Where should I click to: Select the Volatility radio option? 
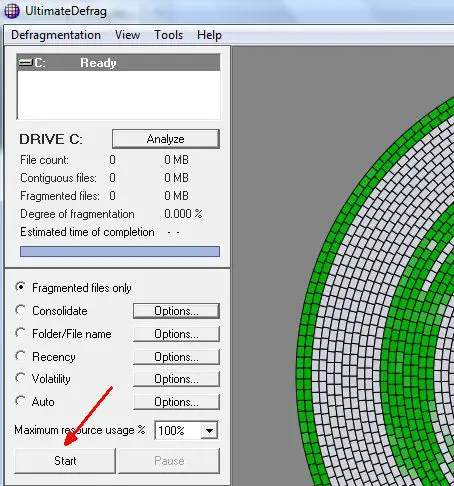tap(20, 378)
